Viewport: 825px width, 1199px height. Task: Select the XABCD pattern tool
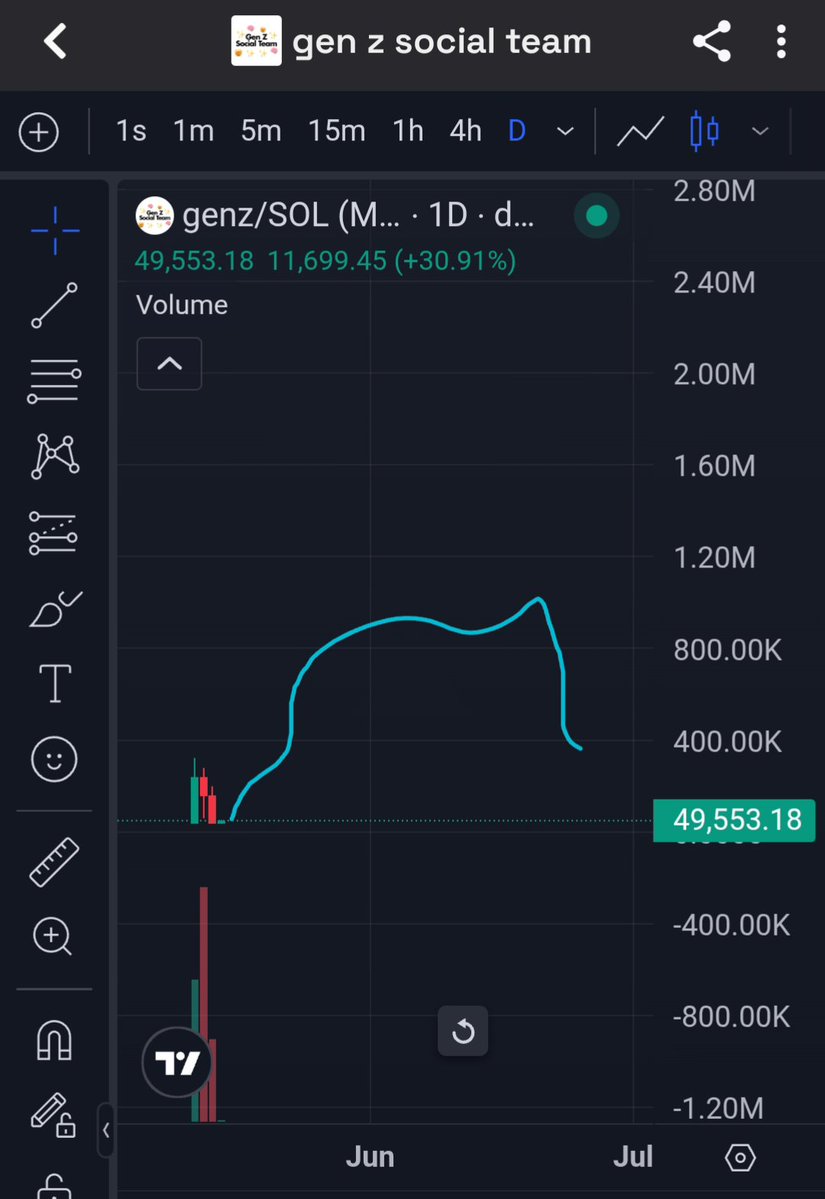[x=54, y=457]
